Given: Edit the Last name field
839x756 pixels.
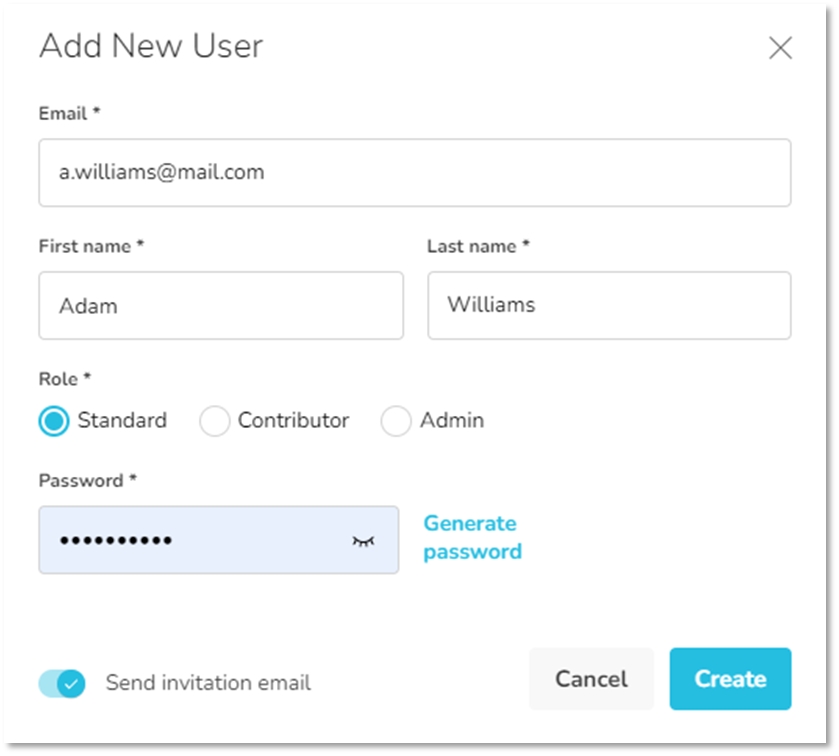Looking at the screenshot, I should click(x=608, y=305).
